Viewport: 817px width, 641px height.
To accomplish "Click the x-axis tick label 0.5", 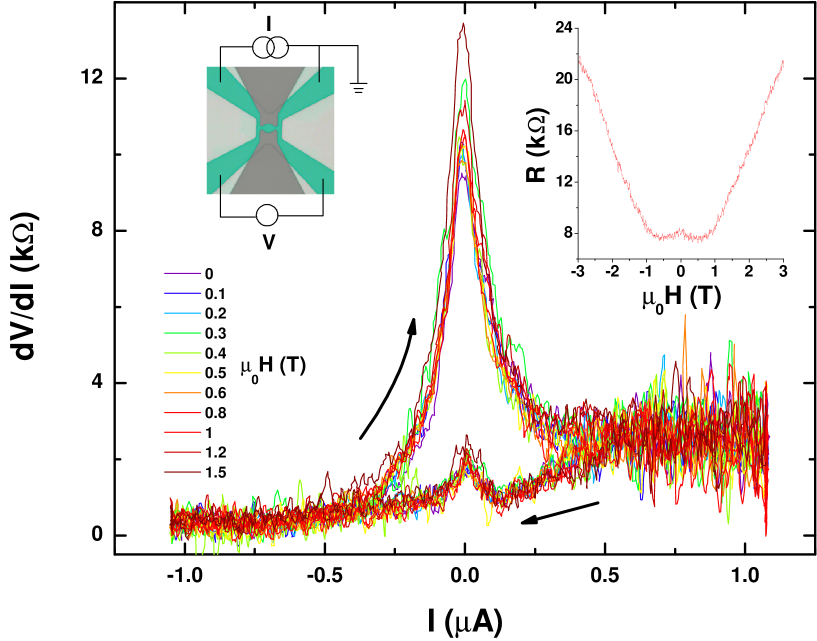I will 604,576.
